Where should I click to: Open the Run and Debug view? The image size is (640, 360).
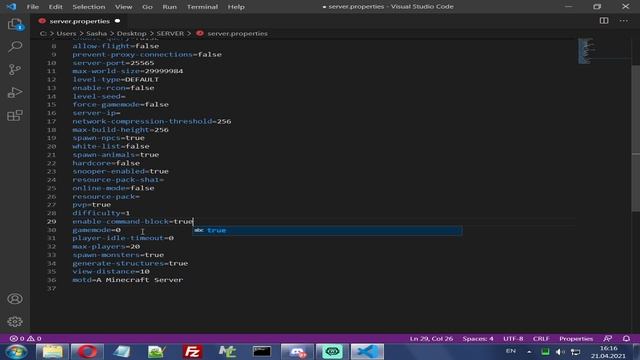point(15,93)
